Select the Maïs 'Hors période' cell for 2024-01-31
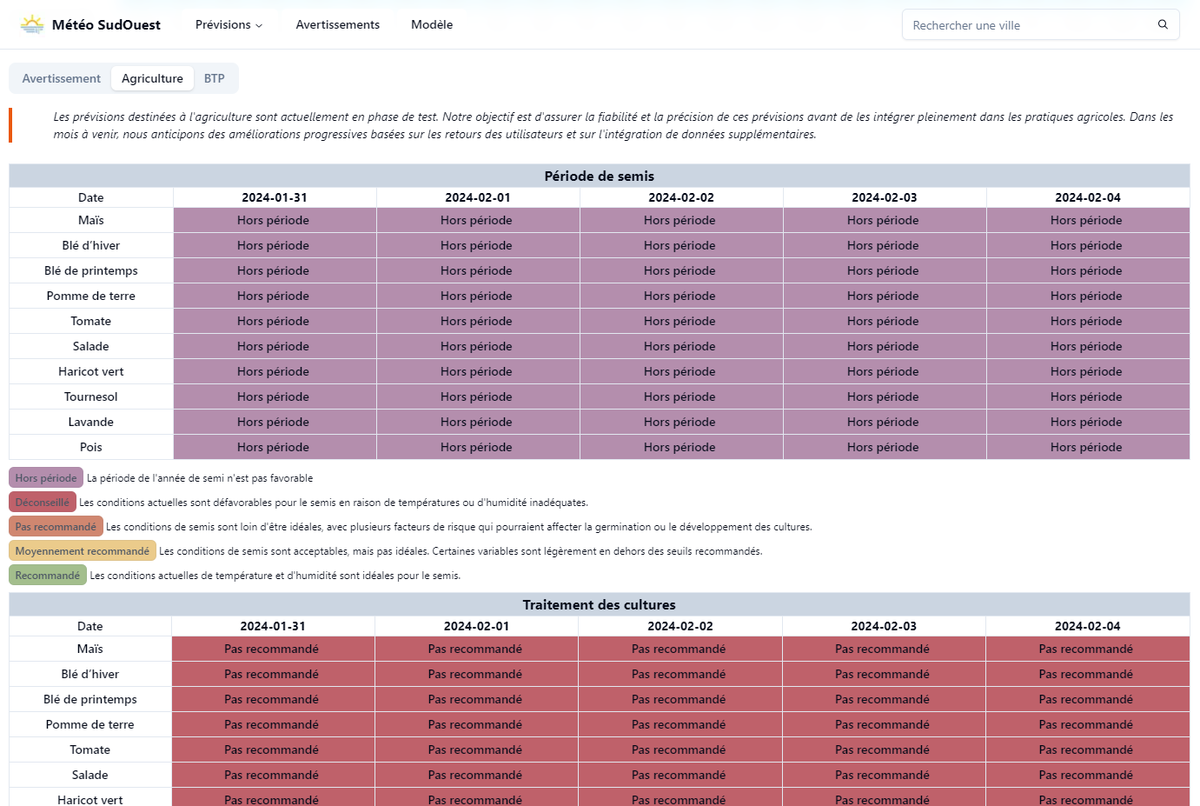Viewport: 1200px width, 806px height. 273,220
